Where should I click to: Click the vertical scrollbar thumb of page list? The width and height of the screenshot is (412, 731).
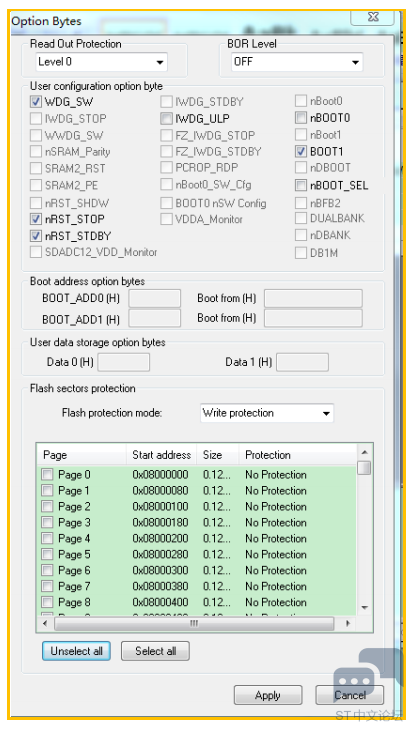[x=365, y=467]
